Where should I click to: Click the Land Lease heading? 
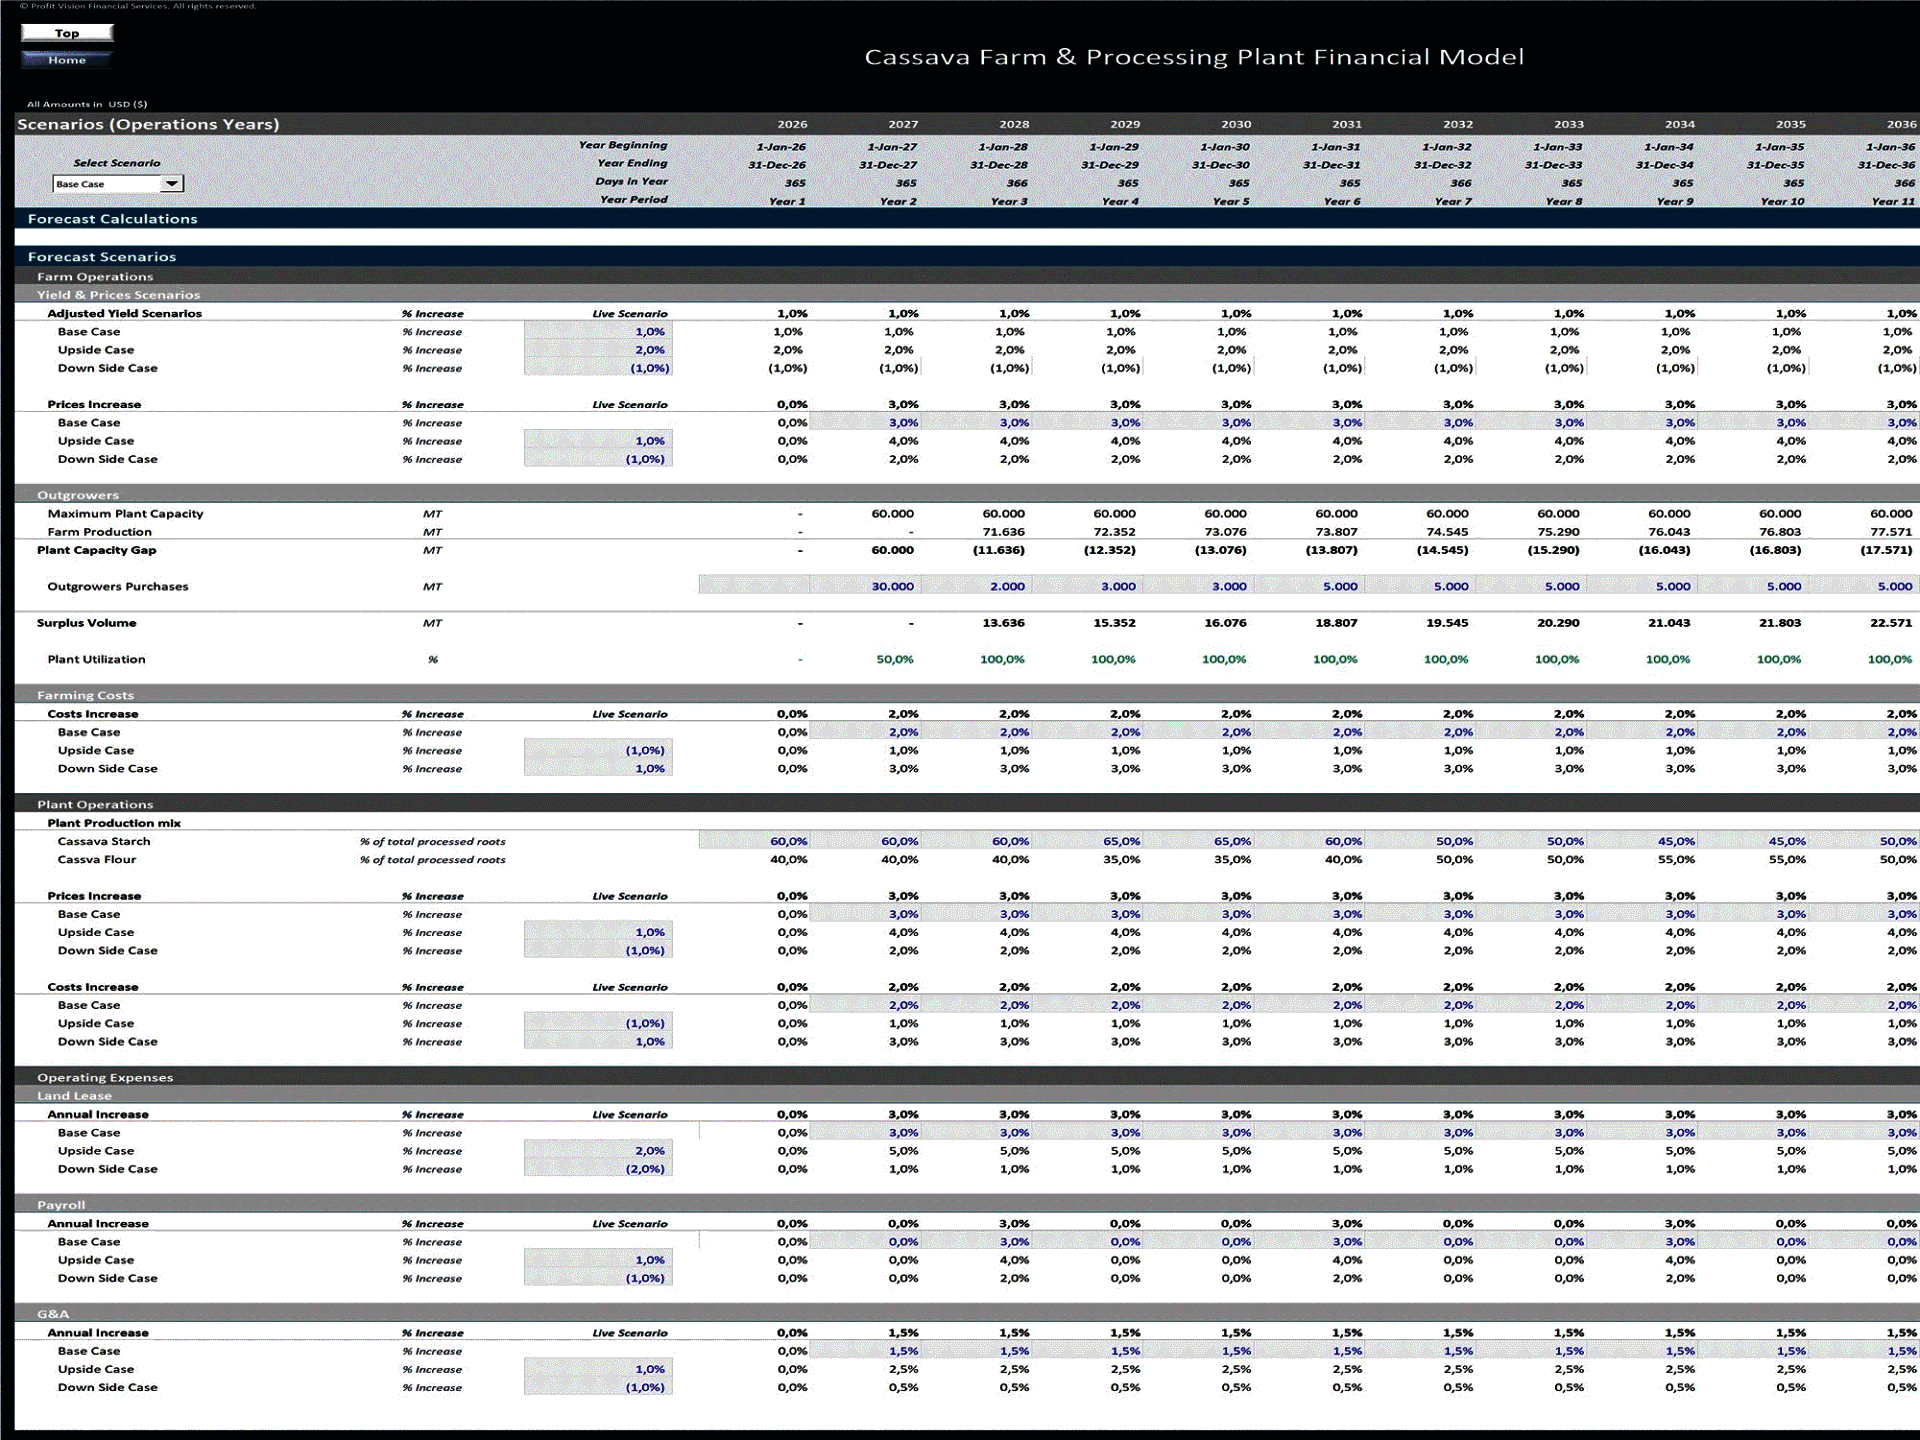(74, 1096)
